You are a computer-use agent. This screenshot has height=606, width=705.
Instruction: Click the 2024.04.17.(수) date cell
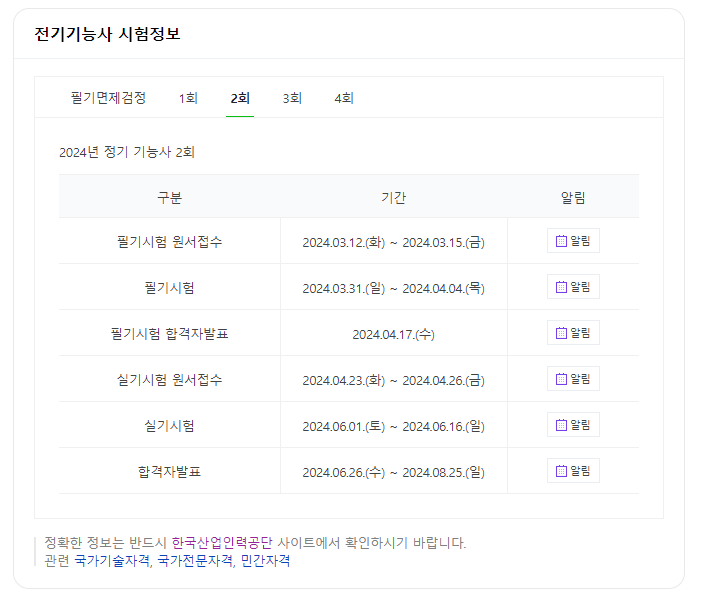393,334
